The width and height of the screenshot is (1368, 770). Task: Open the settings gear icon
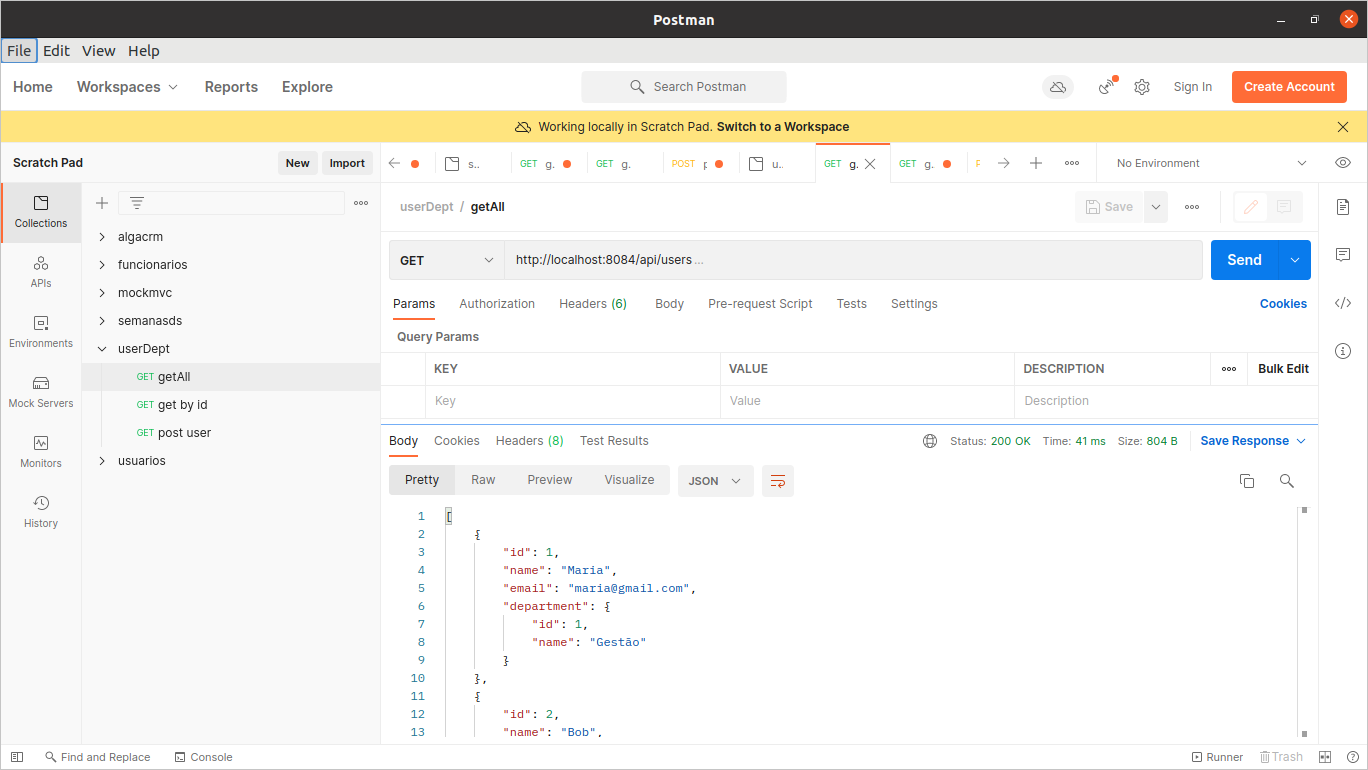point(1142,87)
